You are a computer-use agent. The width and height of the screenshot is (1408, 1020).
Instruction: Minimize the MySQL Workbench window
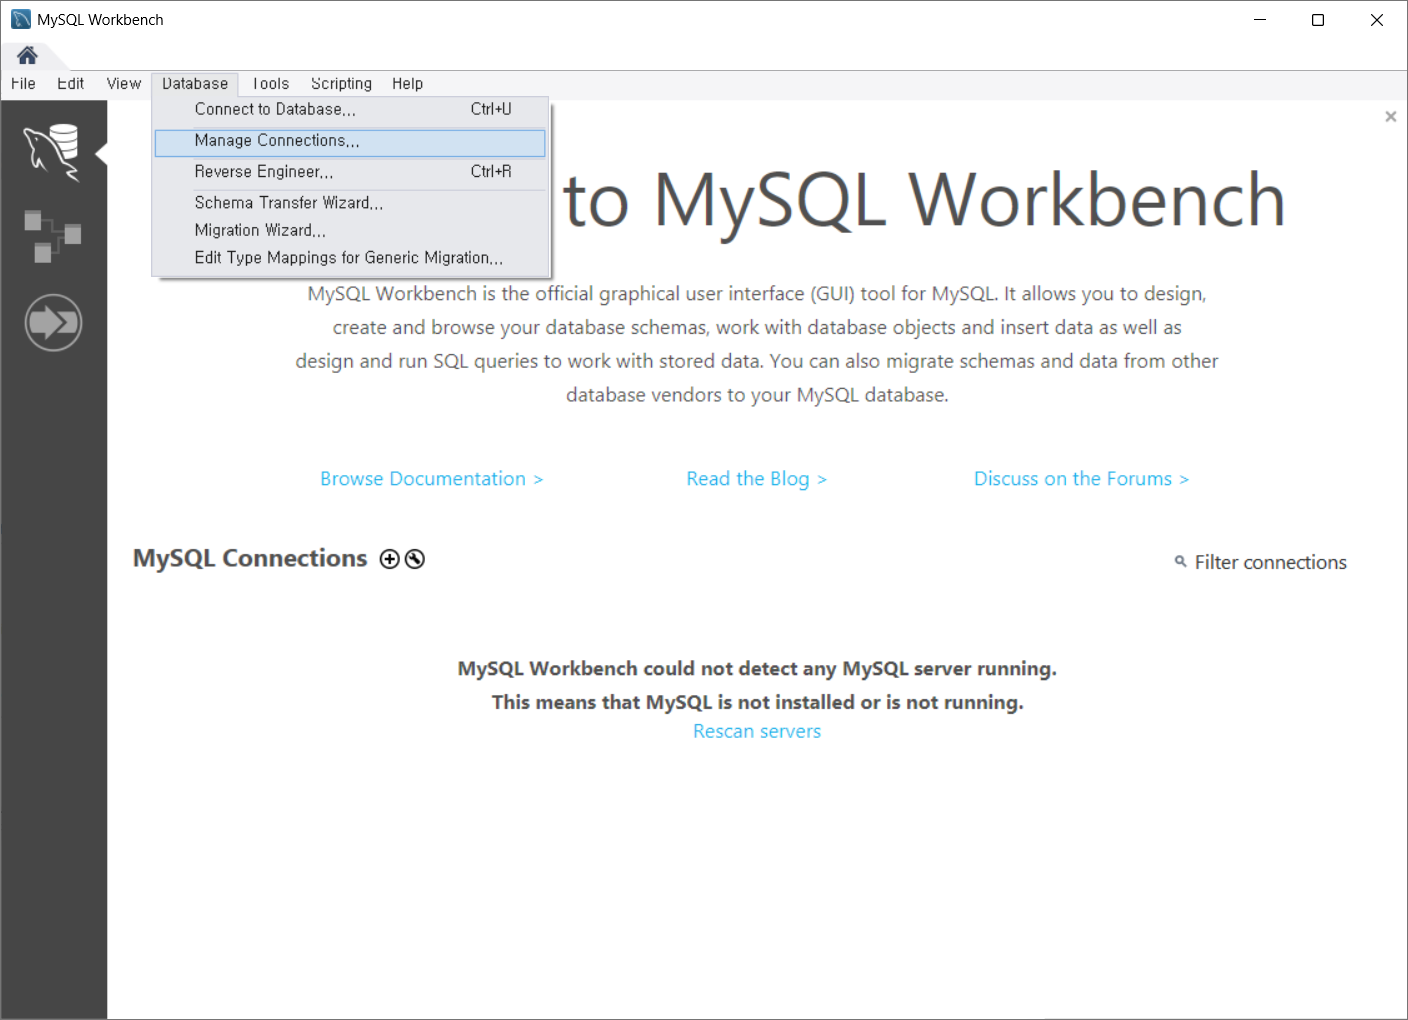1260,20
